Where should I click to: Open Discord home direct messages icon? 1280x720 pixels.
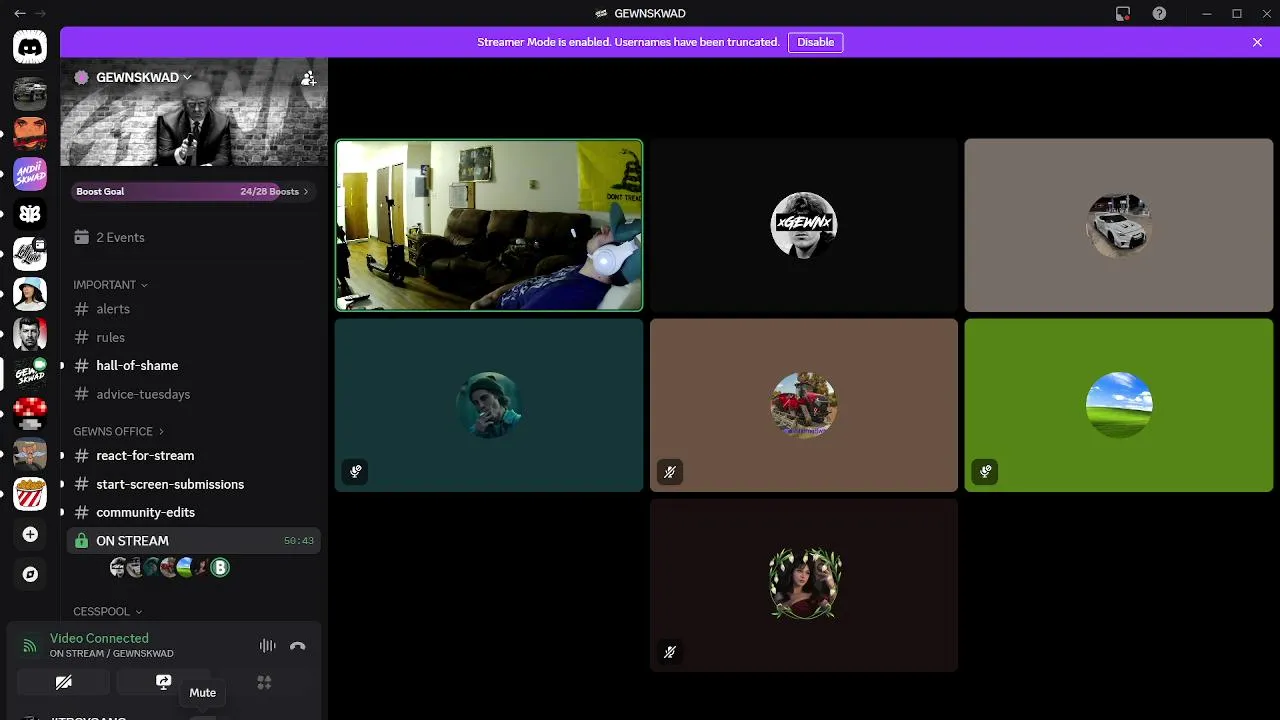(x=30, y=47)
